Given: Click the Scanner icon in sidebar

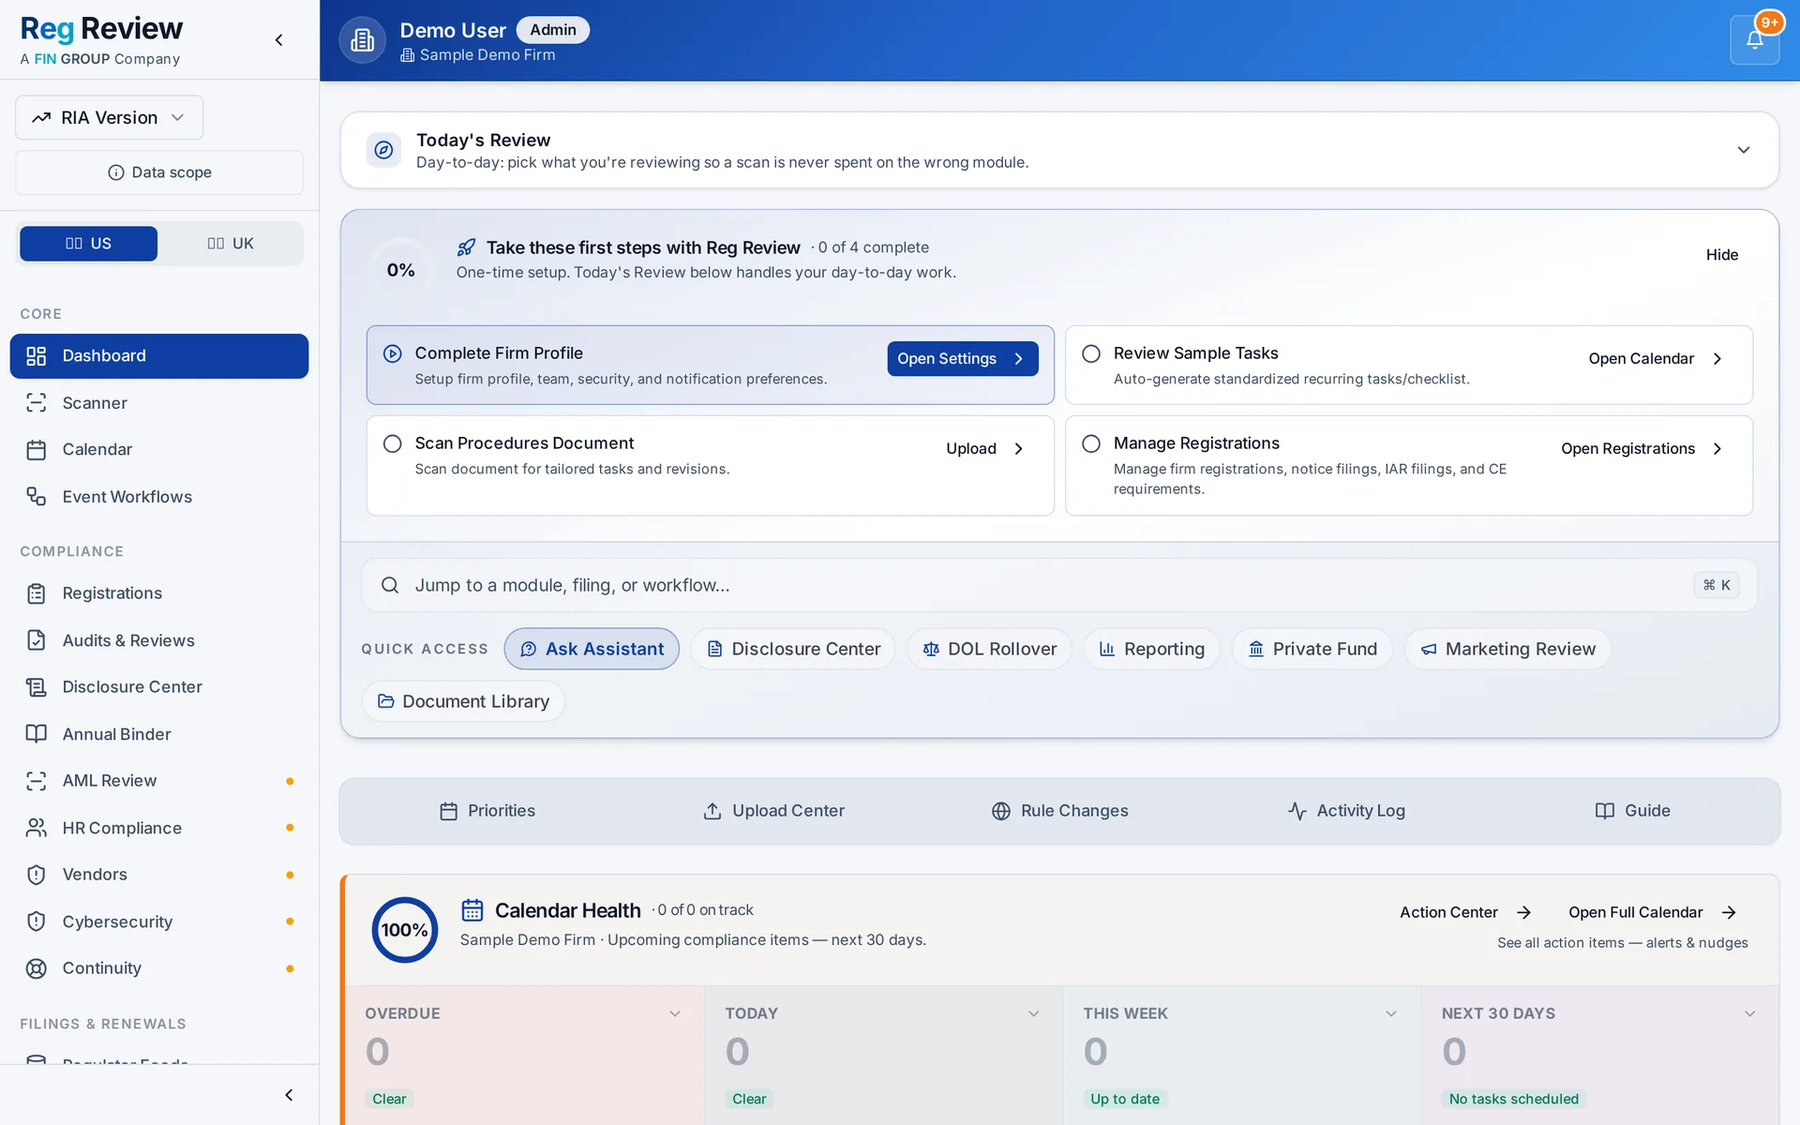Looking at the screenshot, I should click(36, 403).
